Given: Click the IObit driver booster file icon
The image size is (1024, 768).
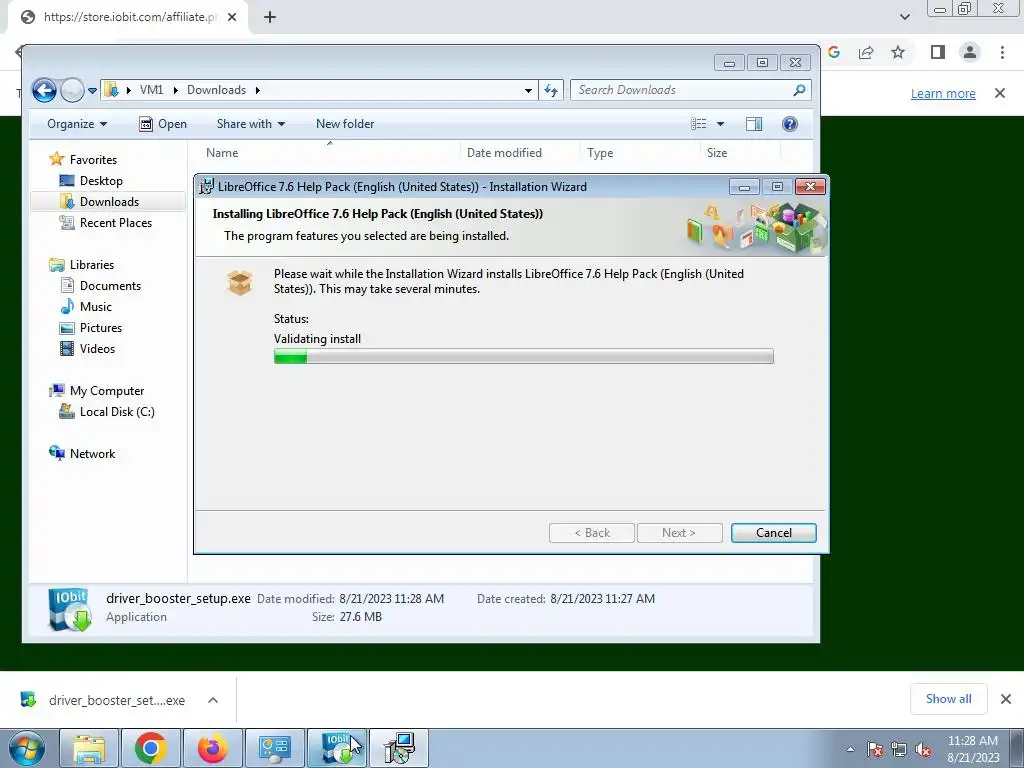Looking at the screenshot, I should [70, 611].
